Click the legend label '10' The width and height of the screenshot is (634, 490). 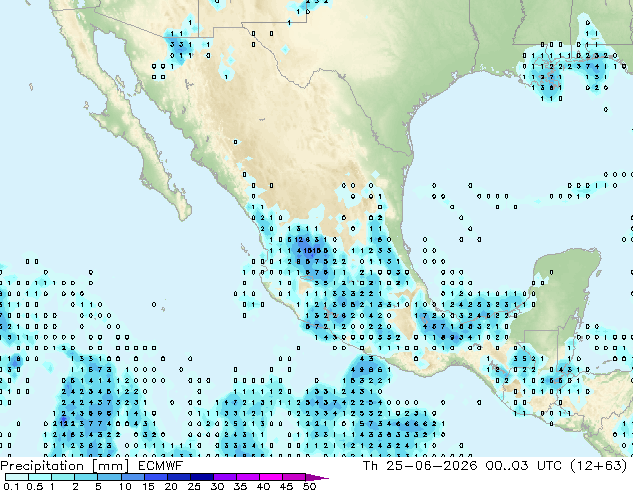(125, 486)
